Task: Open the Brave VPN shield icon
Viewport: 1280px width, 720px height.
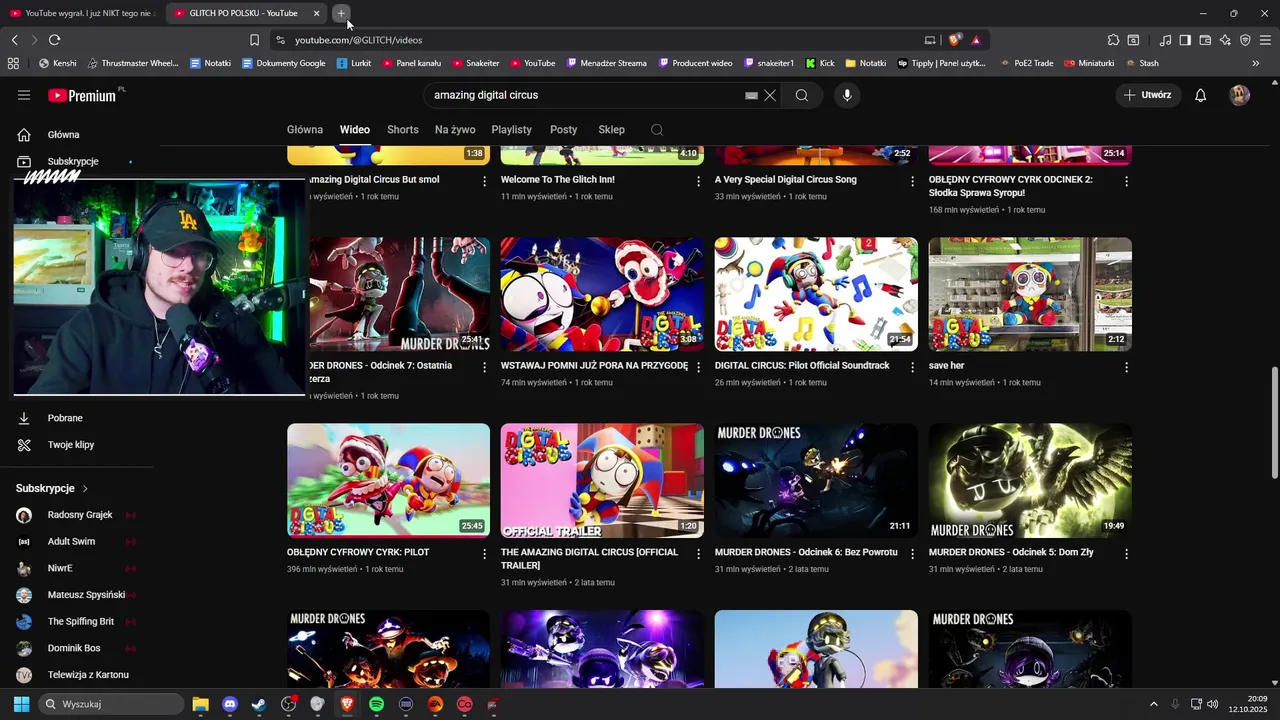Action: (x=1245, y=40)
